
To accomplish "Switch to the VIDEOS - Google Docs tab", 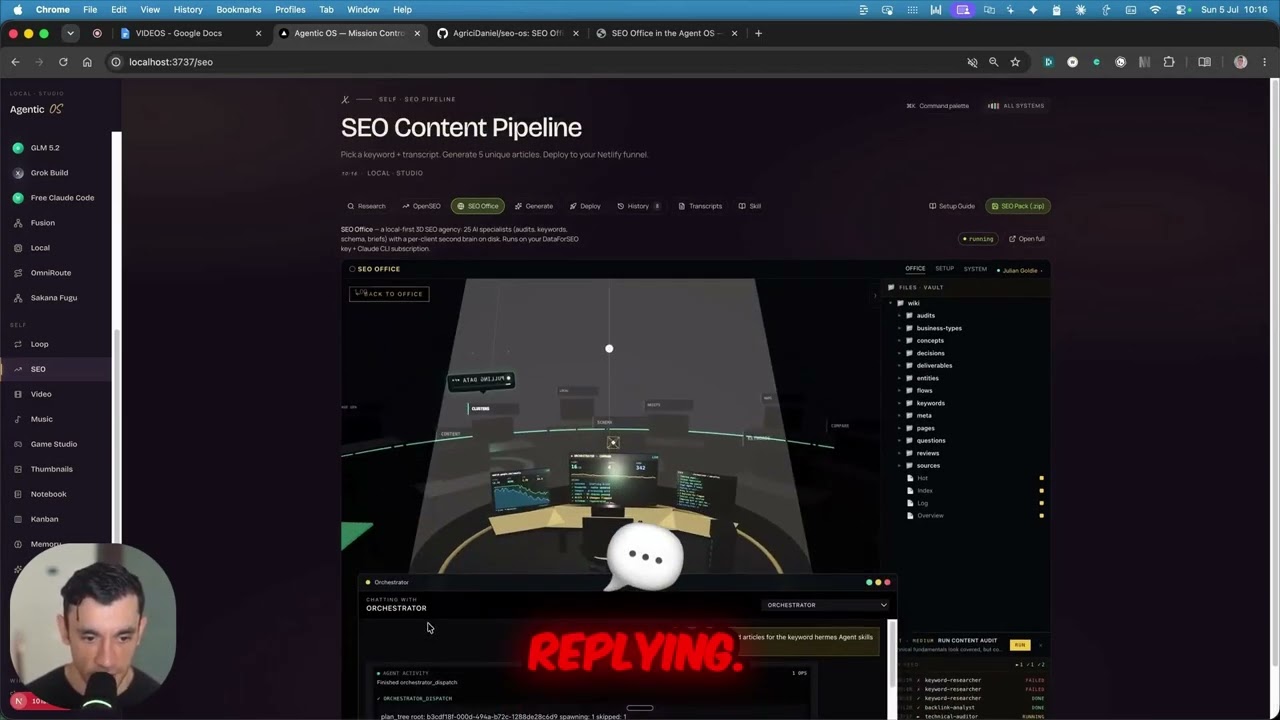I will pos(190,33).
